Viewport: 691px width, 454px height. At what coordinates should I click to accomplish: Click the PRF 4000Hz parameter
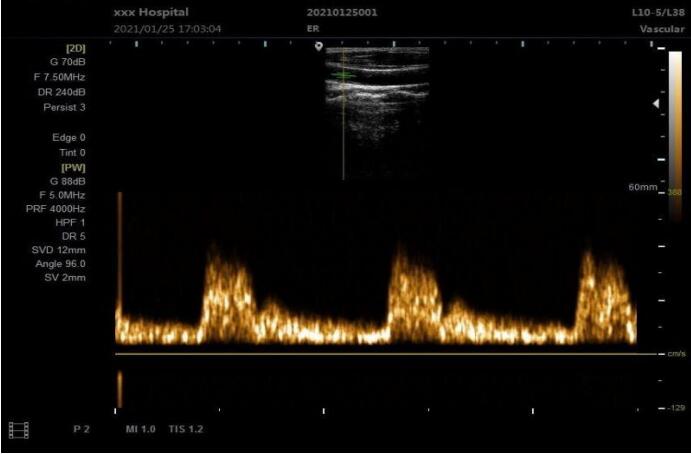[56, 208]
